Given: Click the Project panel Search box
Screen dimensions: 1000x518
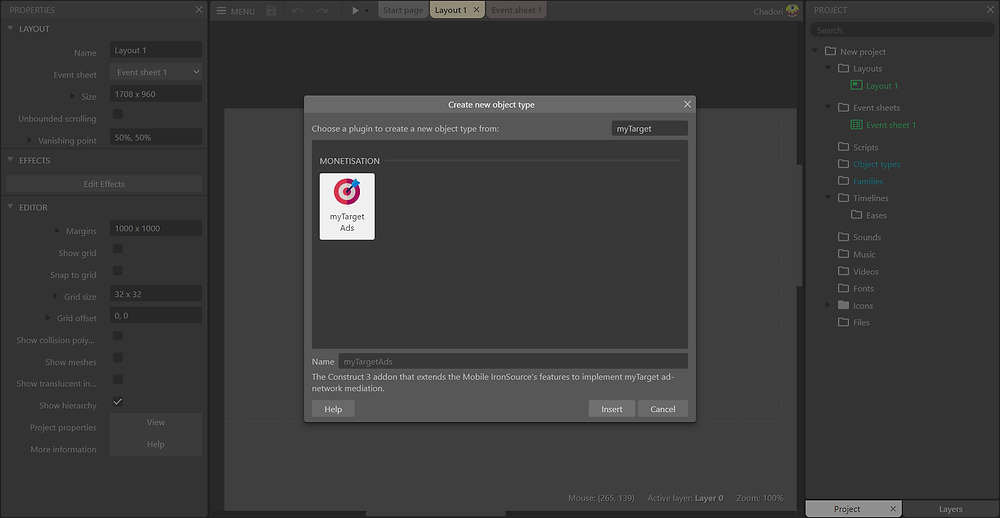Looking at the screenshot, I should pyautogui.click(x=902, y=30).
